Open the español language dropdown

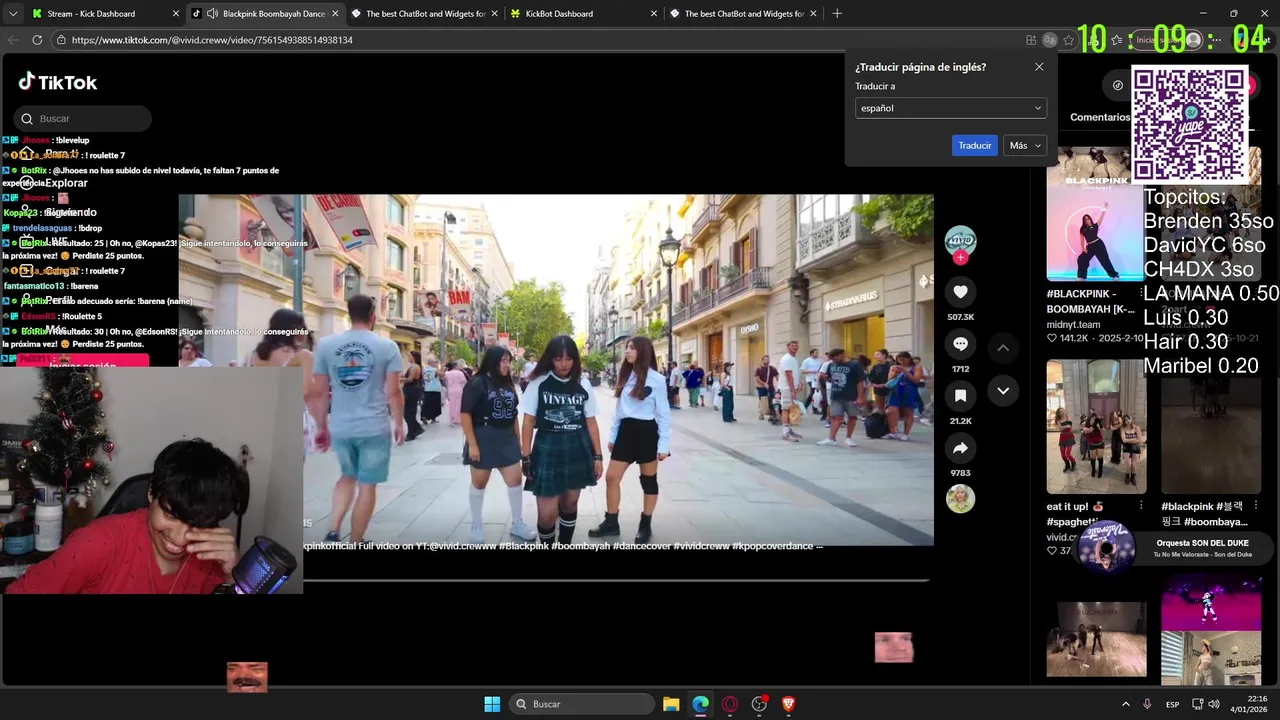pyautogui.click(x=951, y=108)
